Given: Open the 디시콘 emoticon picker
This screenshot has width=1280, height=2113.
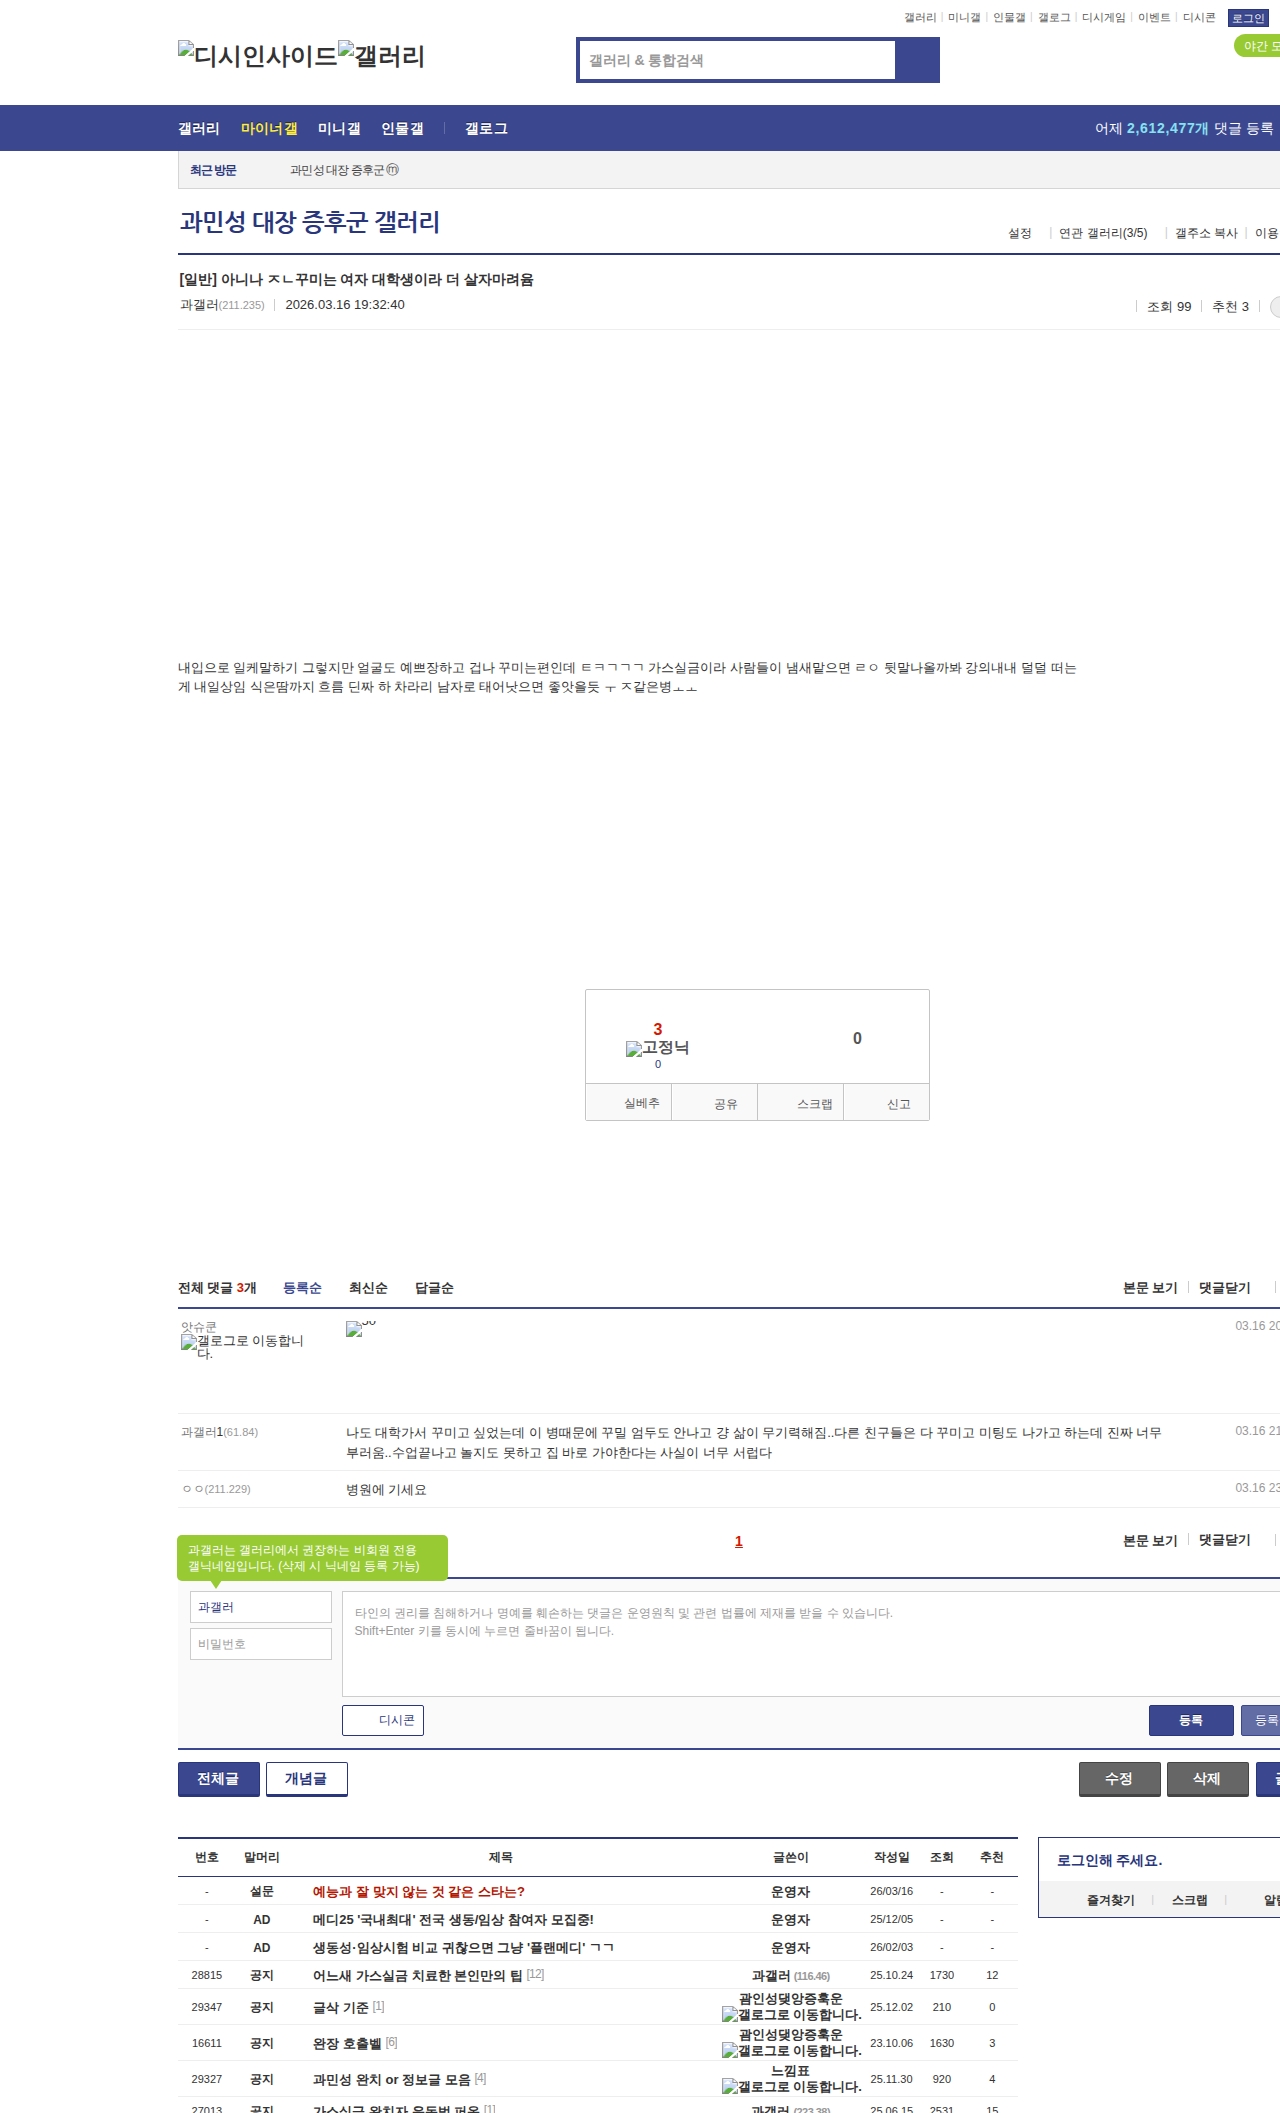Looking at the screenshot, I should click(383, 1720).
